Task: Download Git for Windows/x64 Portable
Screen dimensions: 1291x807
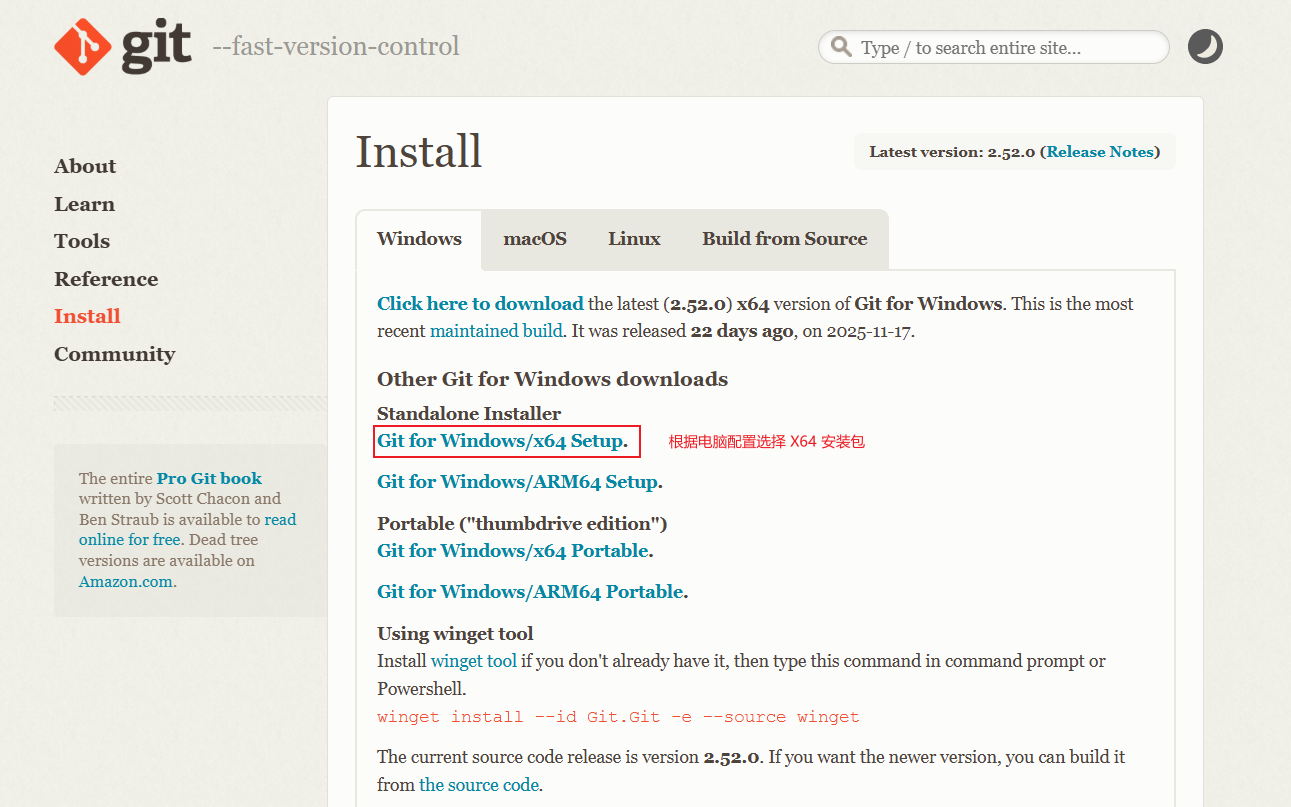Action: coord(513,551)
